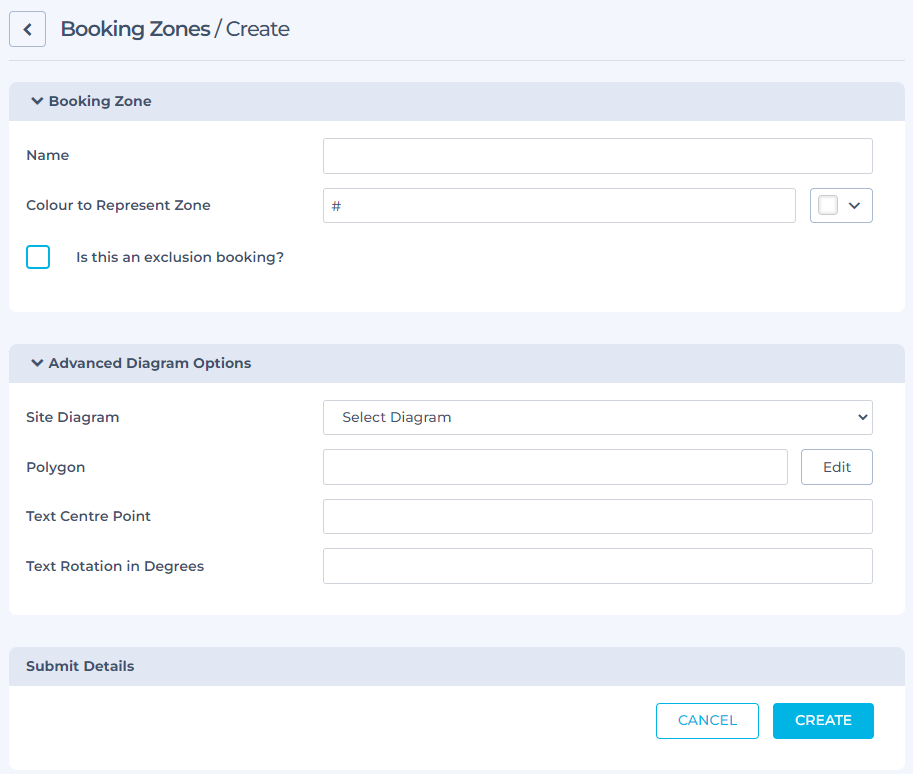
Task: Open the colour picker dropdown arrow
Action: (x=854, y=205)
